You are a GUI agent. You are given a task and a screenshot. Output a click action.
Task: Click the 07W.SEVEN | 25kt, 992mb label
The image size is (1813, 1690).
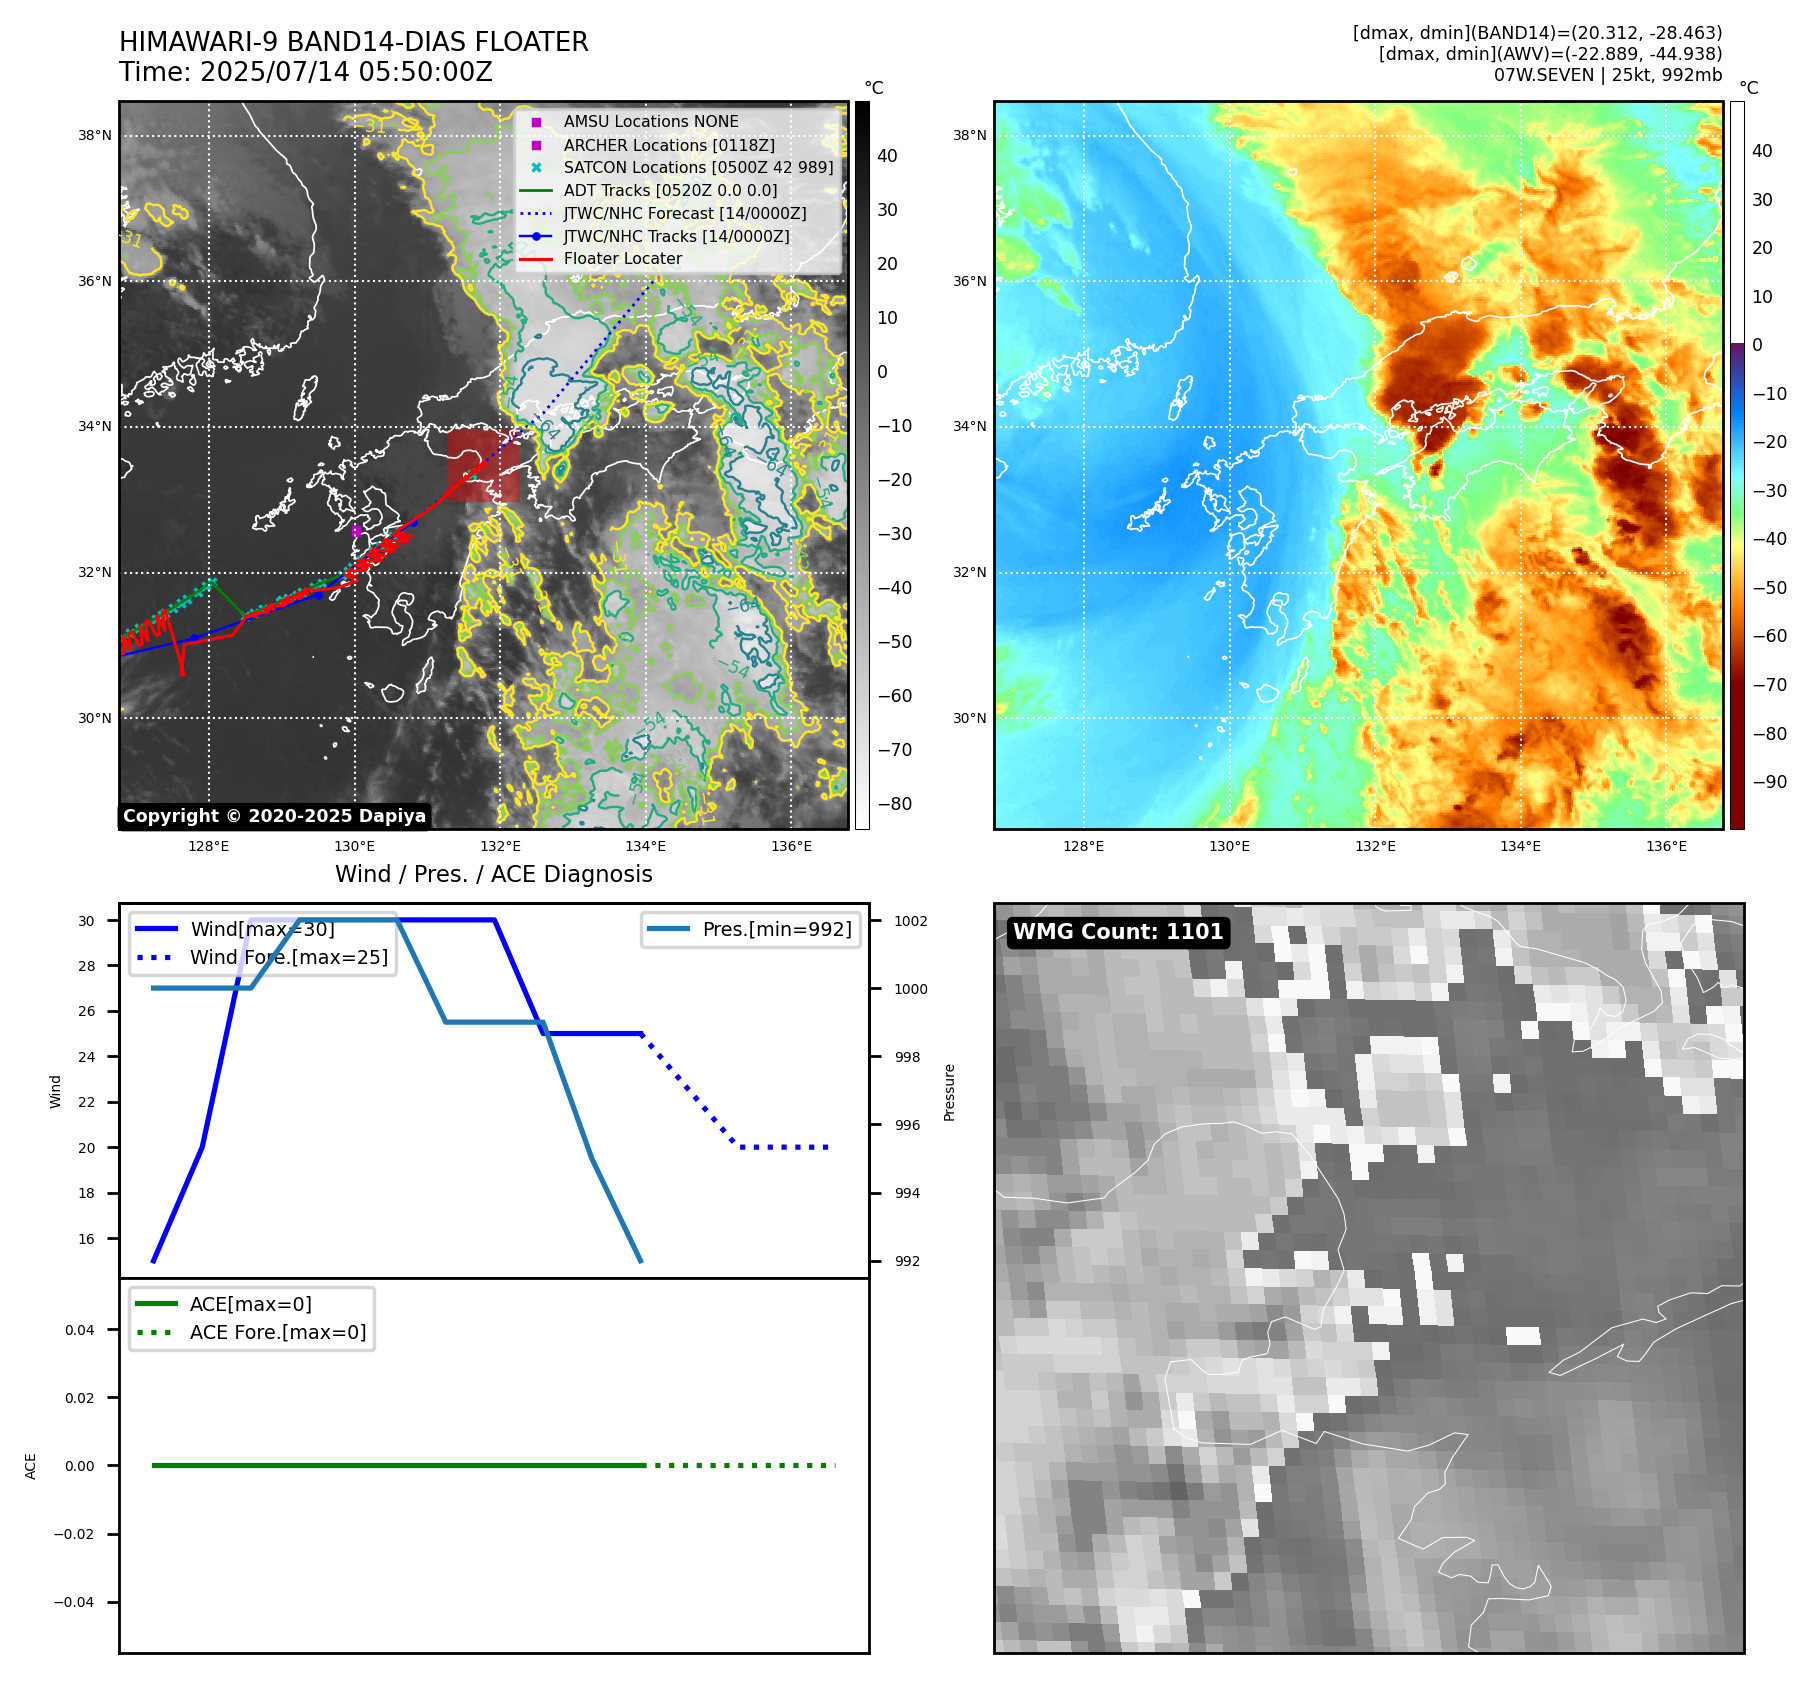[x=1608, y=75]
